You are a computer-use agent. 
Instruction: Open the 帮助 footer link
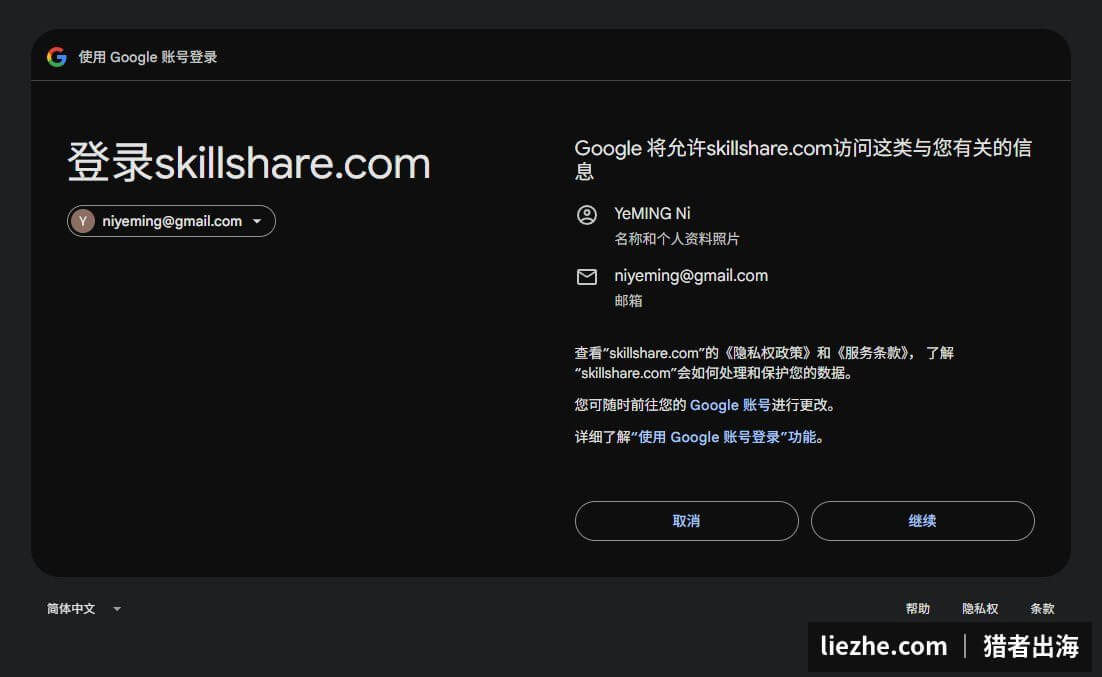[918, 609]
